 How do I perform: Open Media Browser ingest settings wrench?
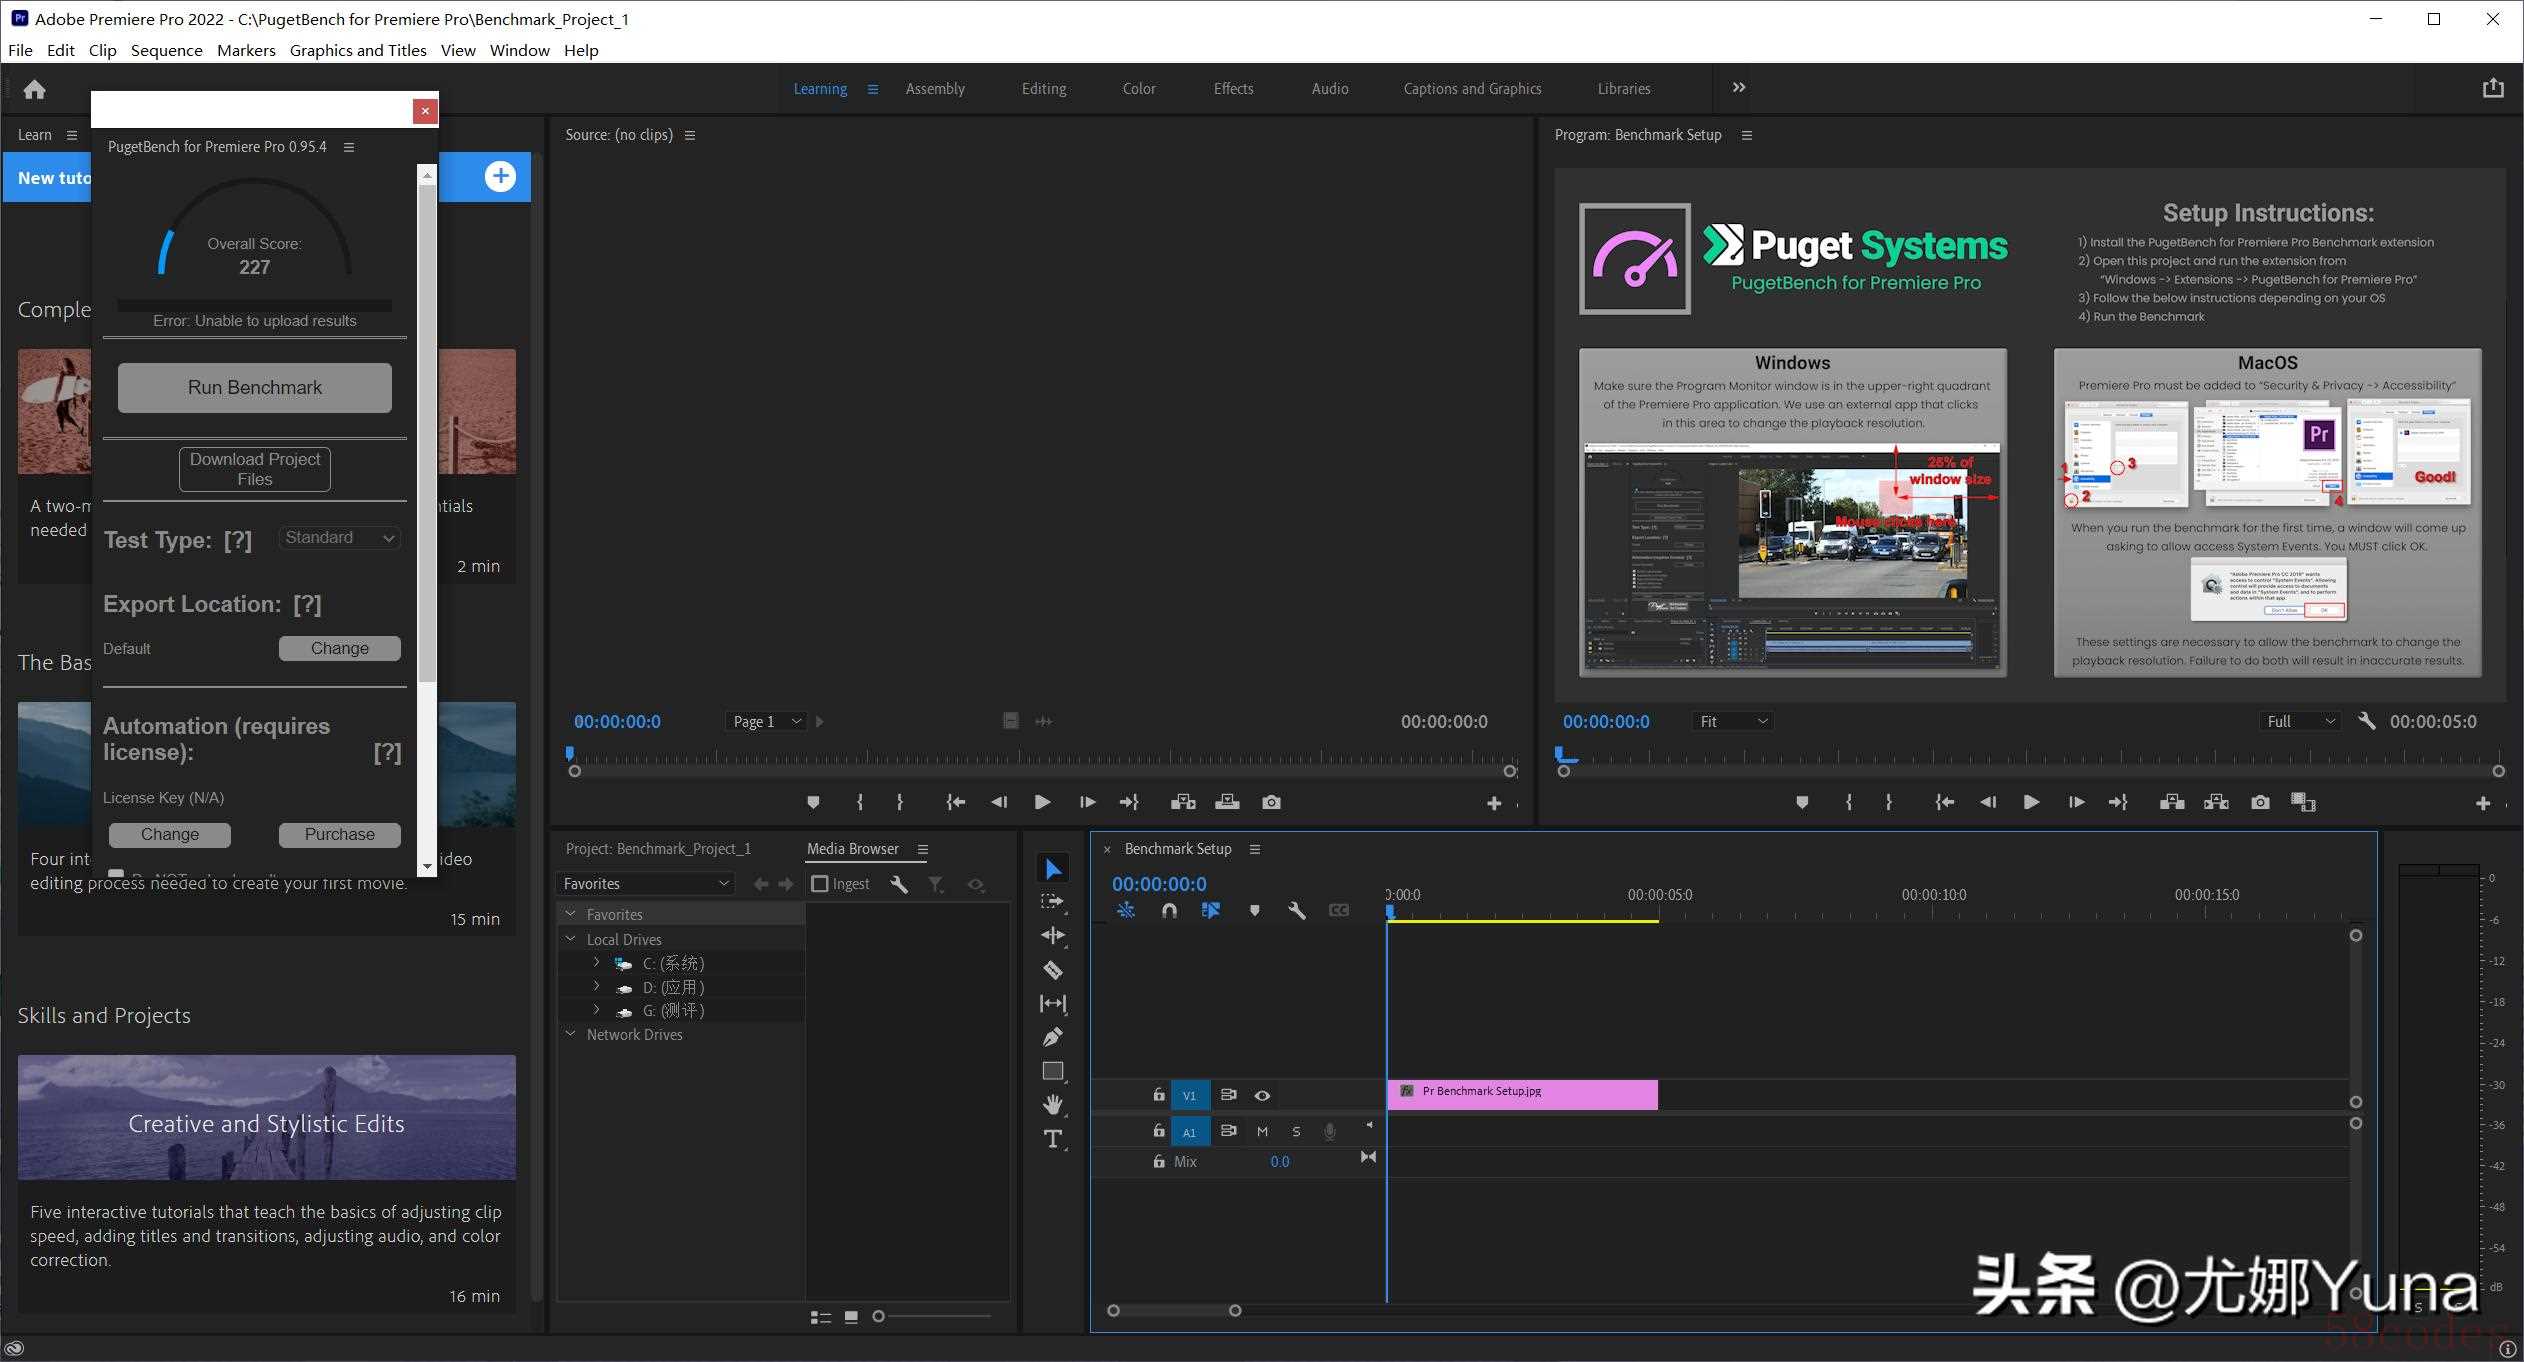tap(899, 884)
